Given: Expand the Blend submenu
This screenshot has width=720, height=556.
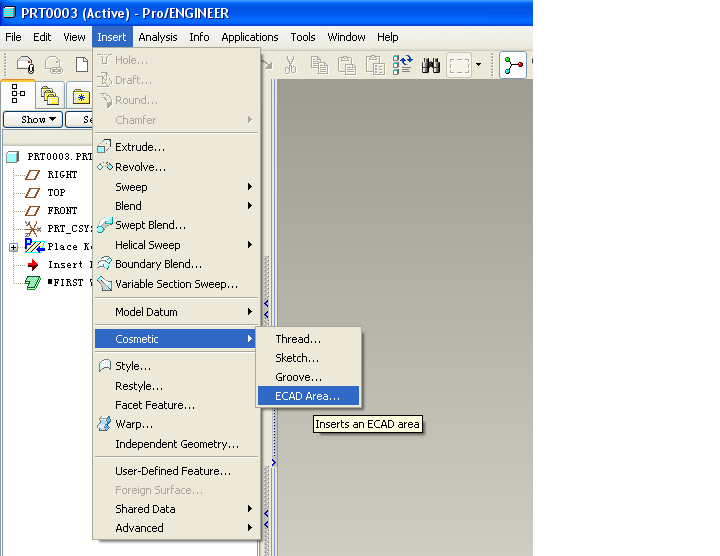Looking at the screenshot, I should 176,206.
